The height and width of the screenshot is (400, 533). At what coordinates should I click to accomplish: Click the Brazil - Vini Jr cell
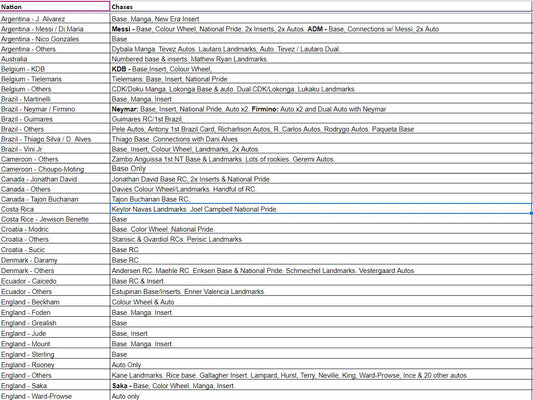(x=55, y=149)
